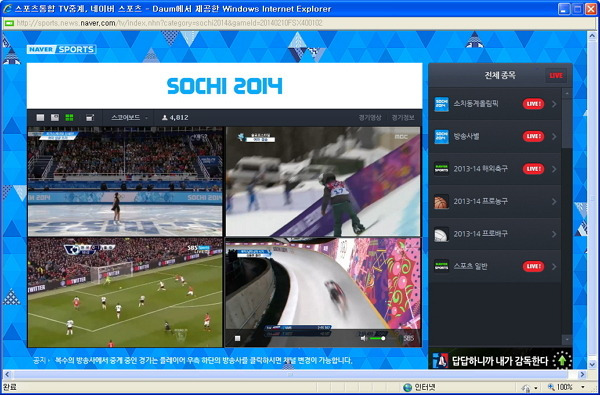The image size is (600, 395).
Task: Click the volleyball icon
Action: click(441, 234)
